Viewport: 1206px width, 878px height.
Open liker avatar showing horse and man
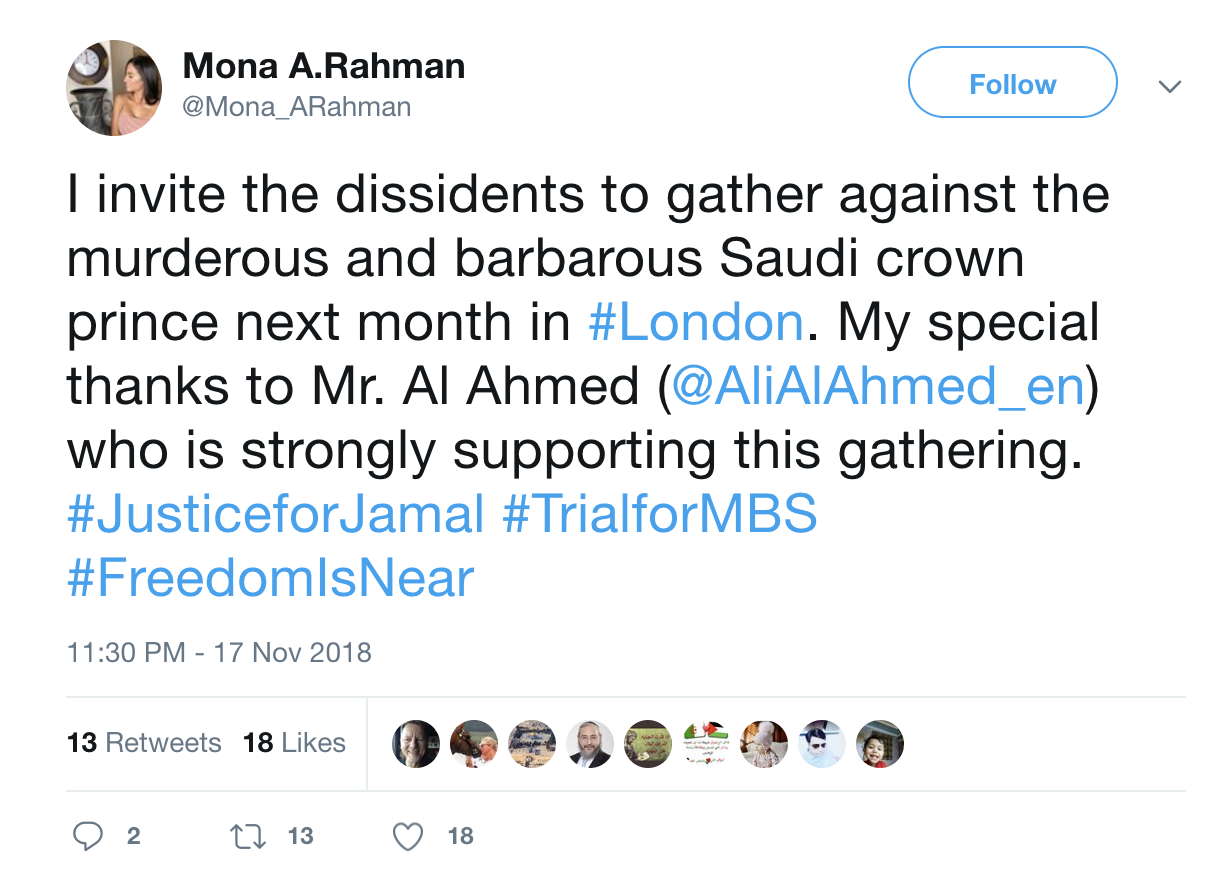[x=474, y=743]
